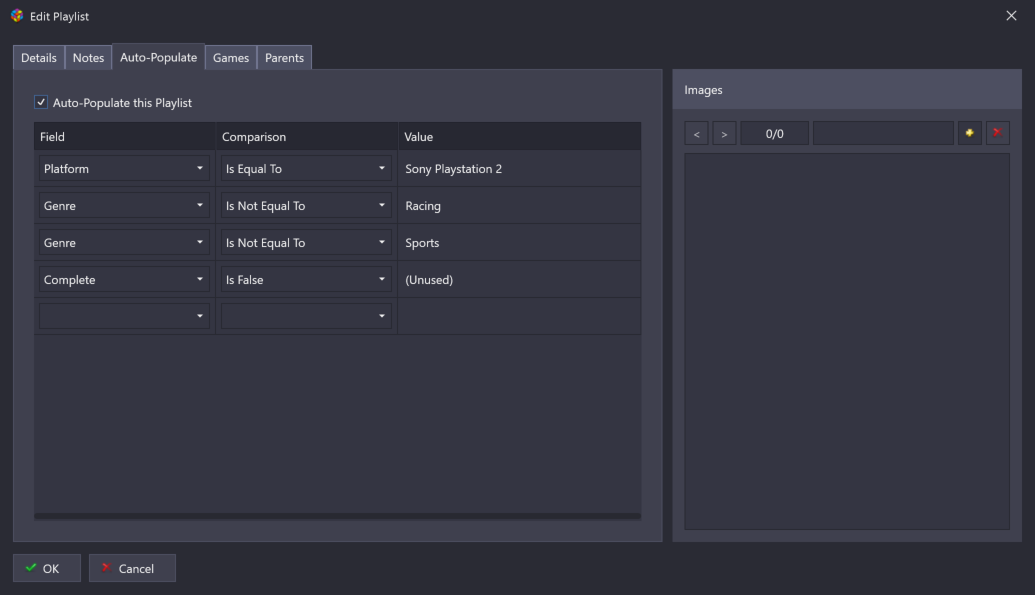Open the Is Equal To comparison dropdown
This screenshot has height=595, width=1035.
point(306,169)
